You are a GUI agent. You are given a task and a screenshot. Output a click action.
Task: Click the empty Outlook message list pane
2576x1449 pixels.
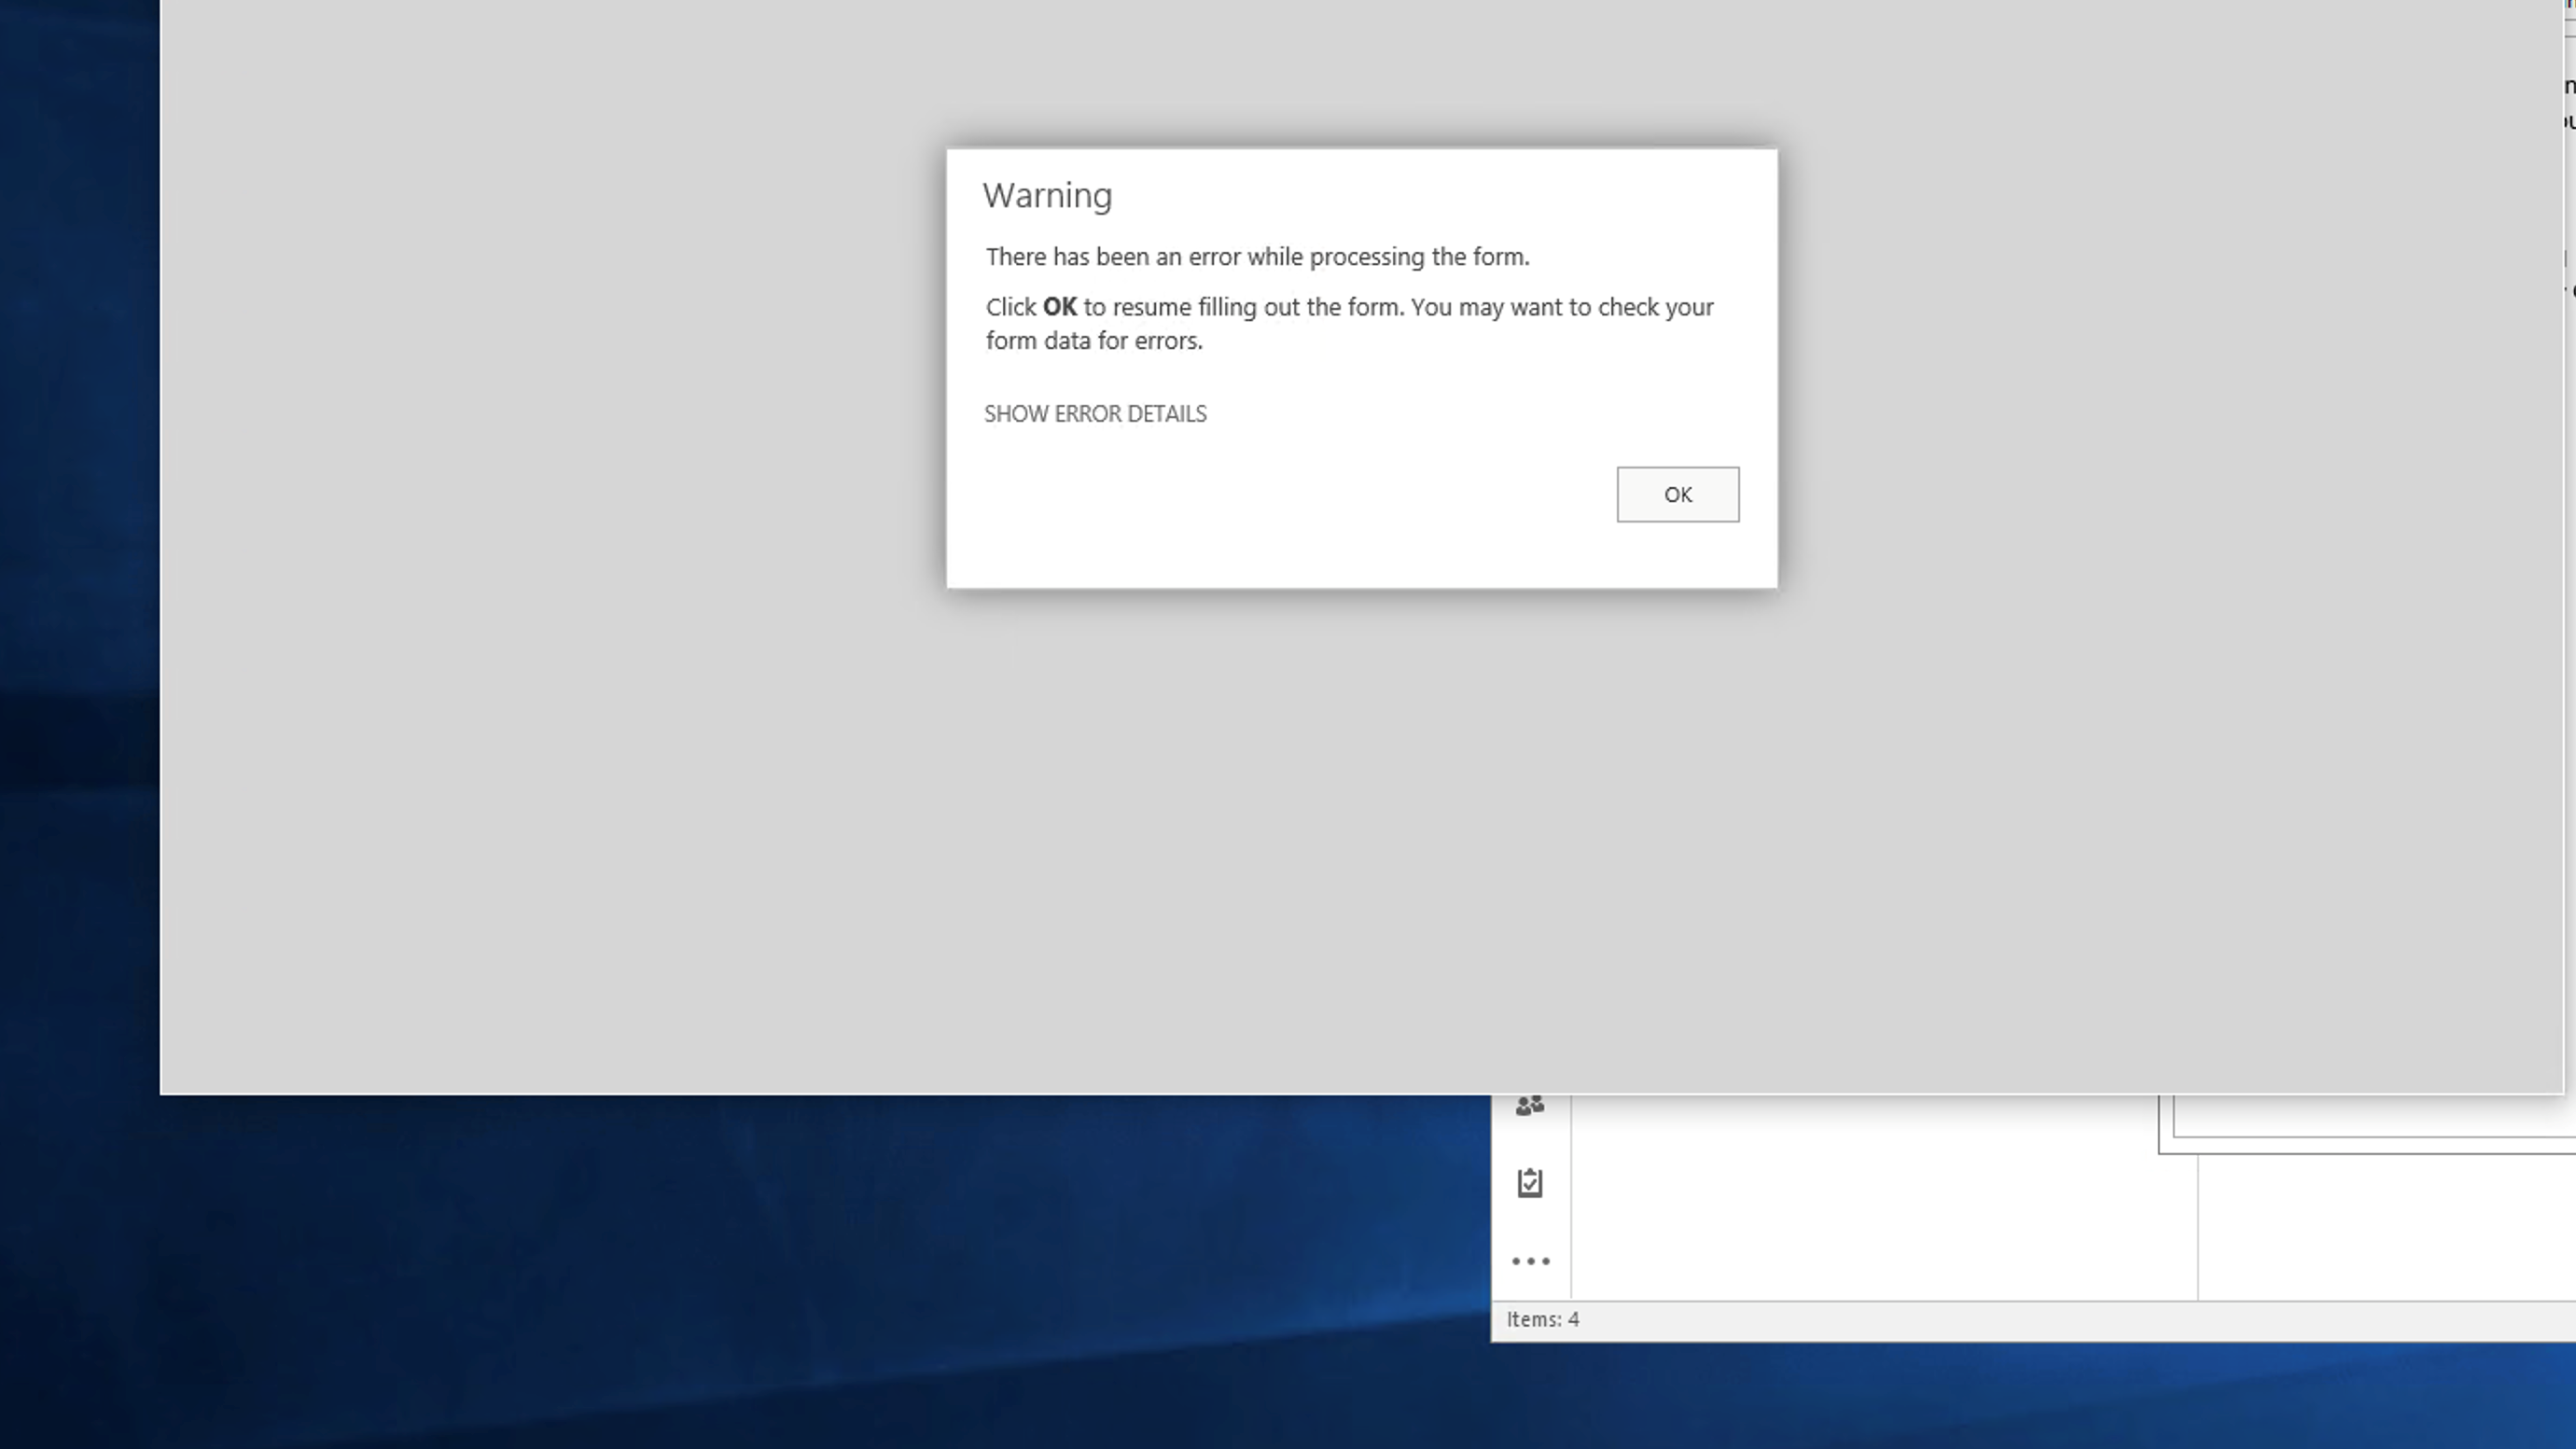[x=1880, y=1220]
